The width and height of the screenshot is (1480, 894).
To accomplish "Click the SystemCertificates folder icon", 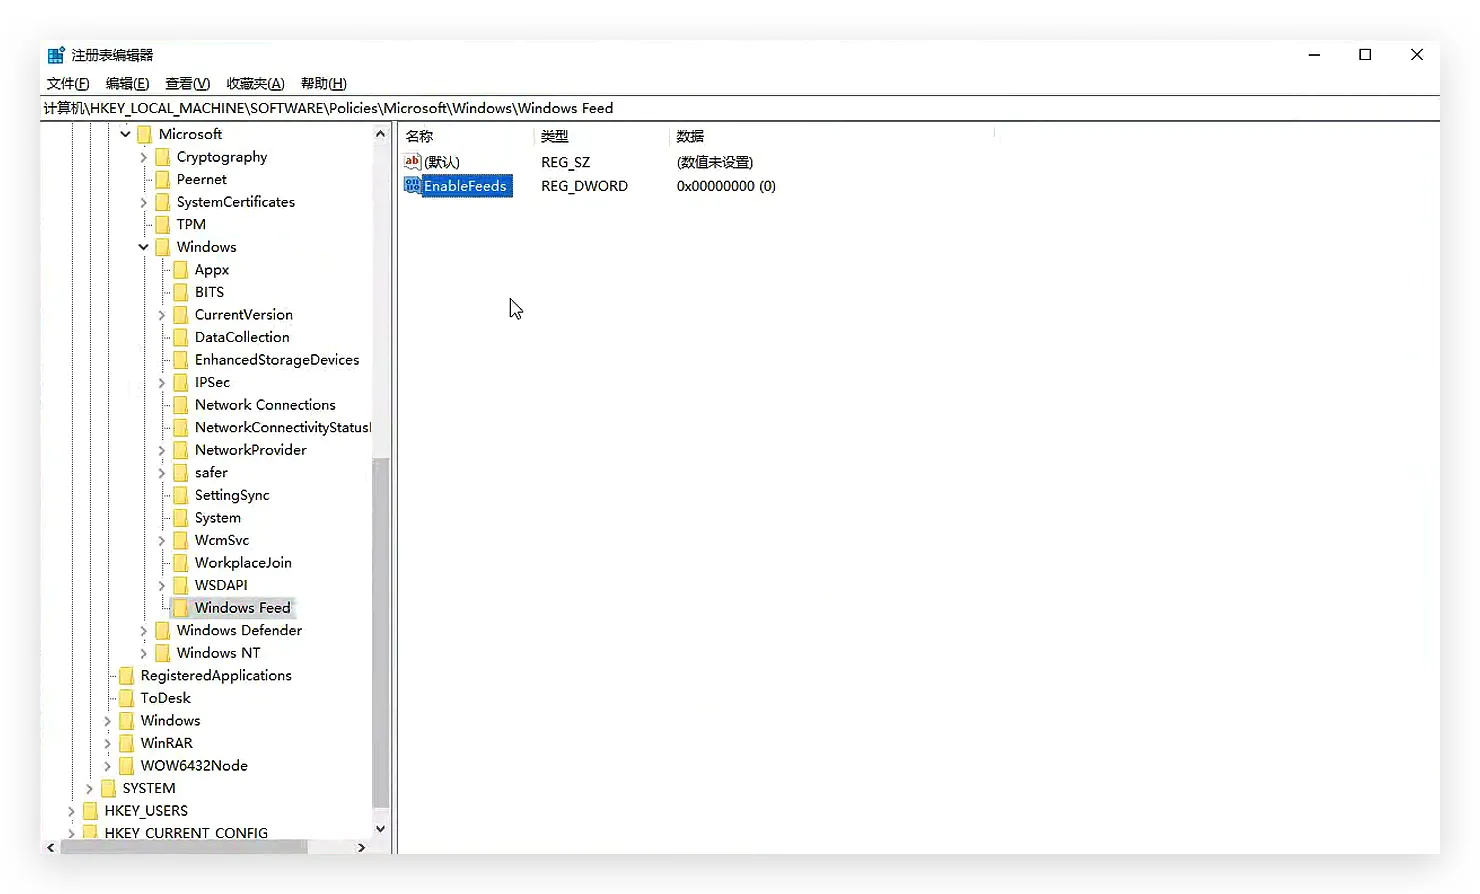I will tap(162, 202).
